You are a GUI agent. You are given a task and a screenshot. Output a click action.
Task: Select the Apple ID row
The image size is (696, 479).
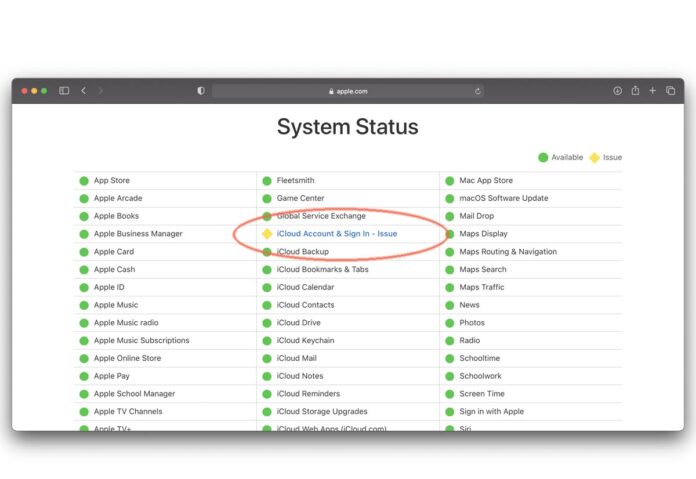(165, 287)
